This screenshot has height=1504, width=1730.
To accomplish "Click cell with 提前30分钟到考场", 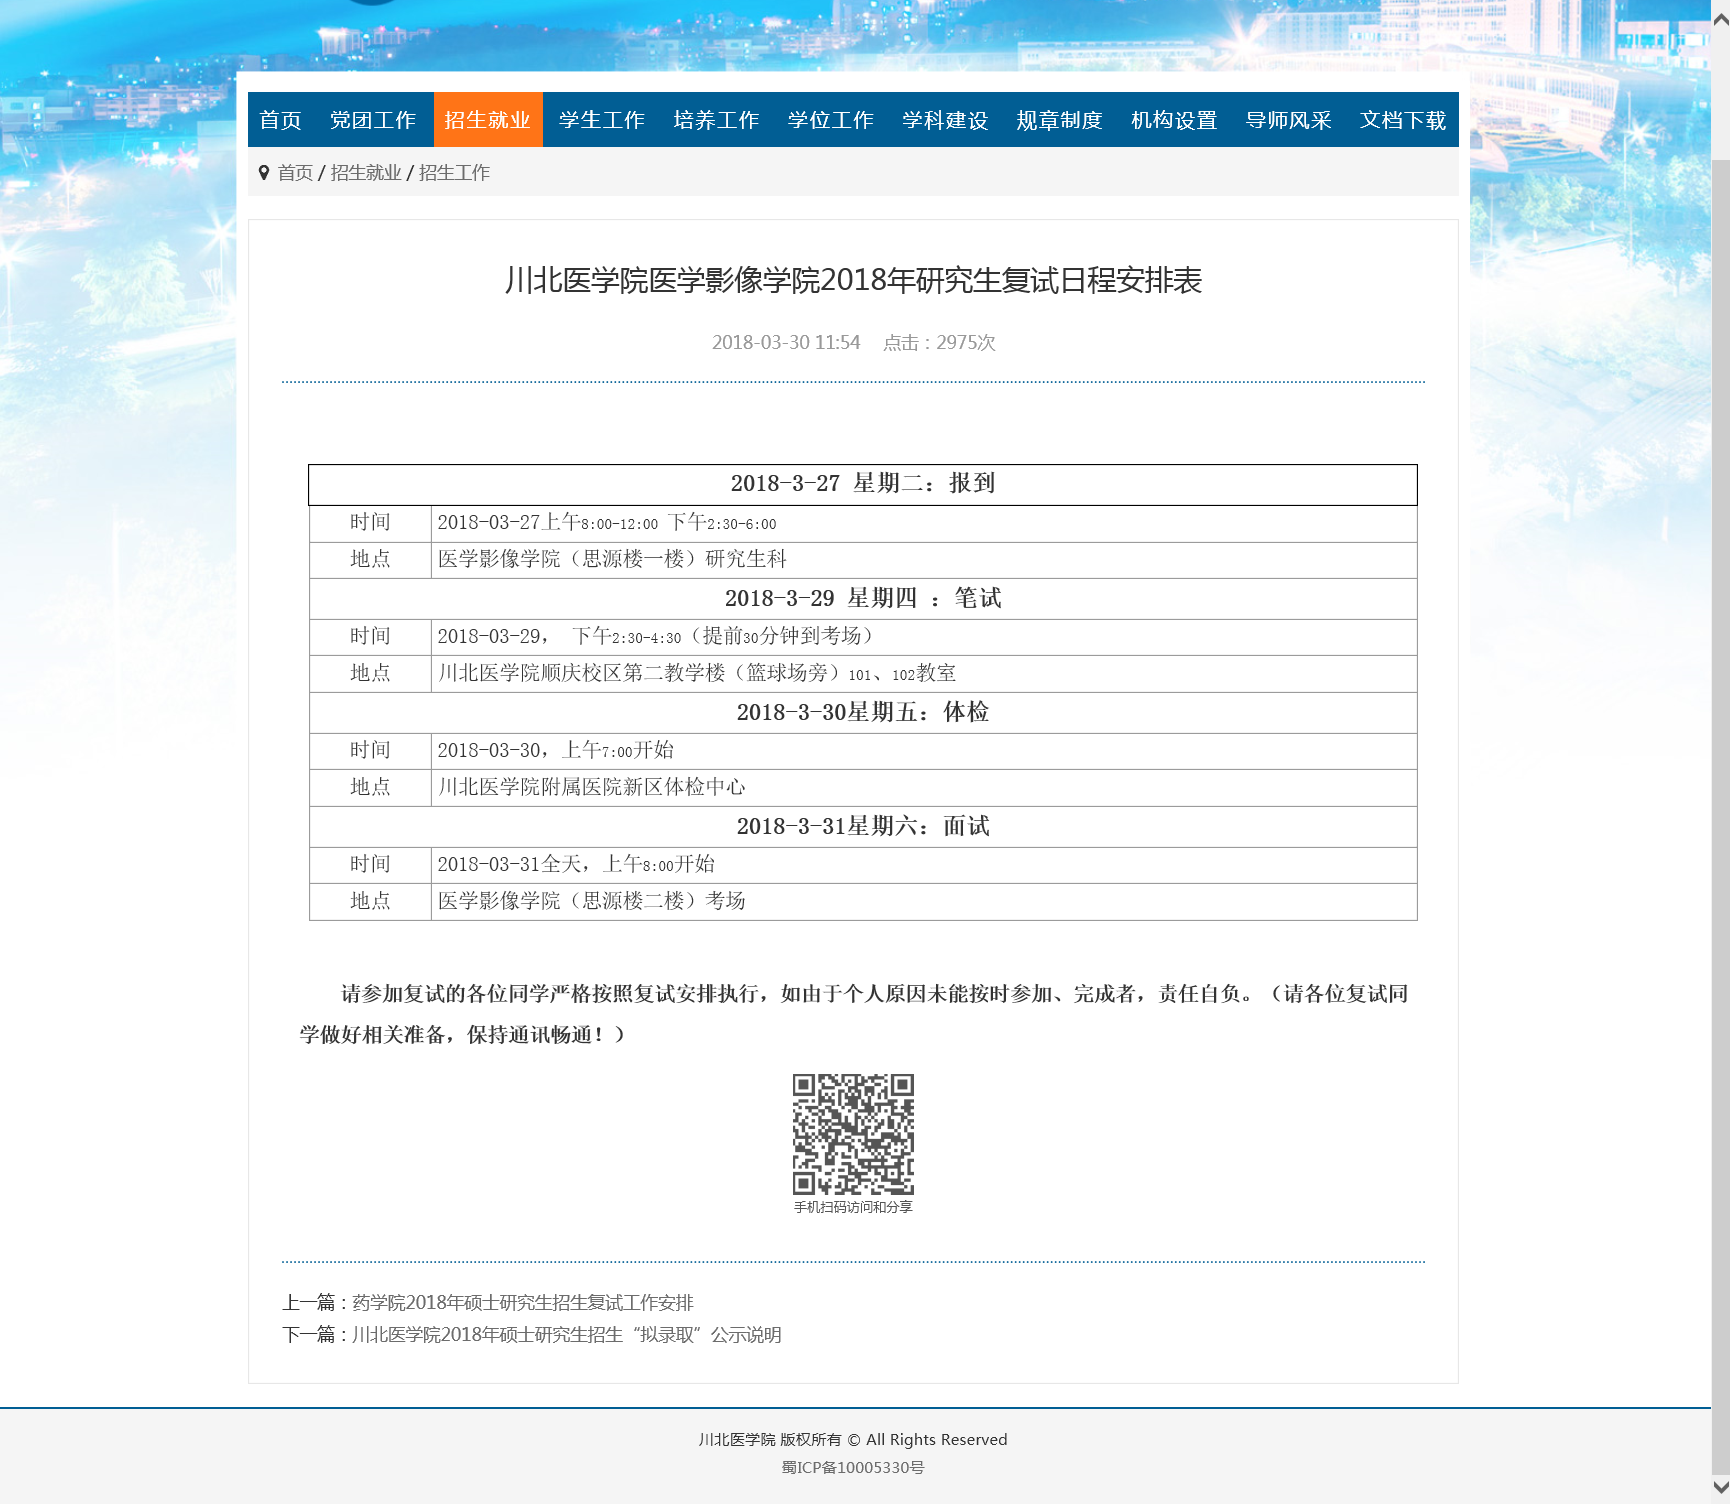I will 924,637.
